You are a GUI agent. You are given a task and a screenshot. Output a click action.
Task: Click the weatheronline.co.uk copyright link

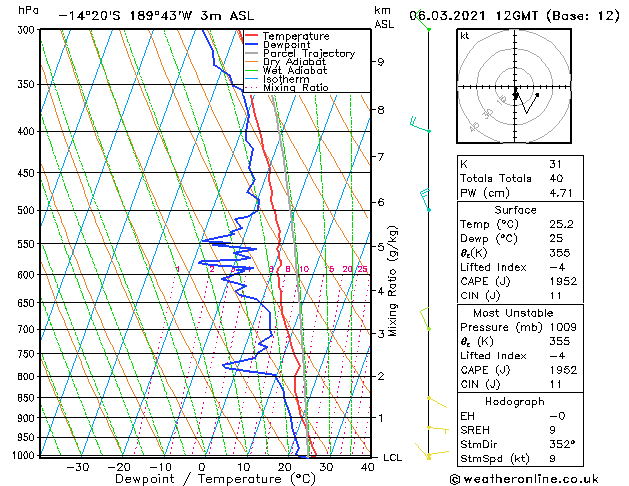(x=524, y=479)
